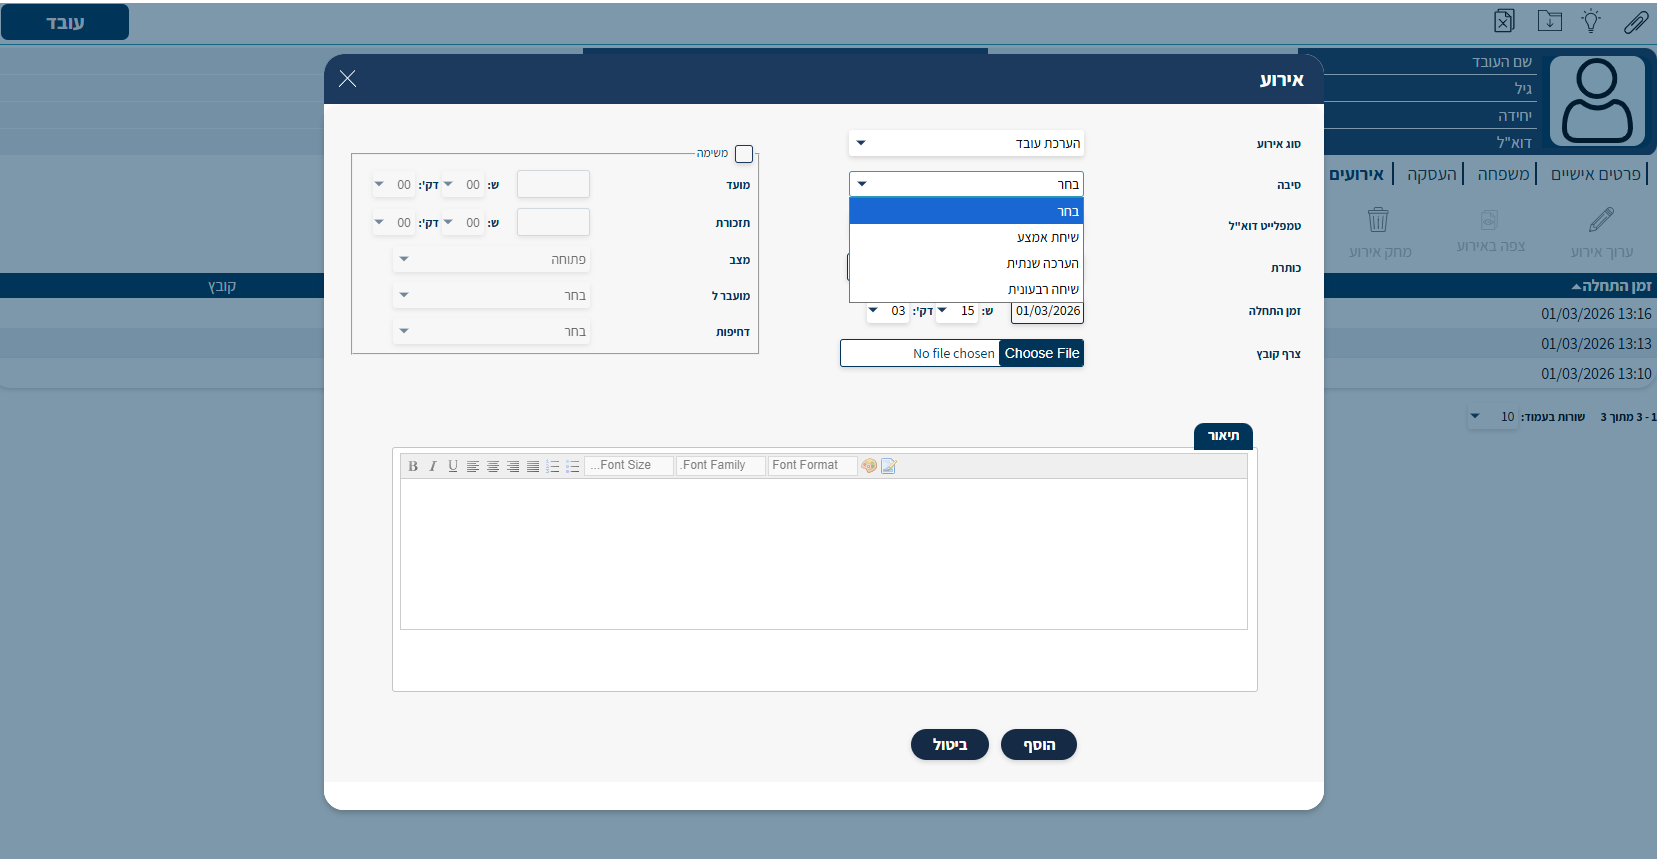Insert a numbered list in editor
This screenshot has width=1659, height=859.
coord(553,466)
